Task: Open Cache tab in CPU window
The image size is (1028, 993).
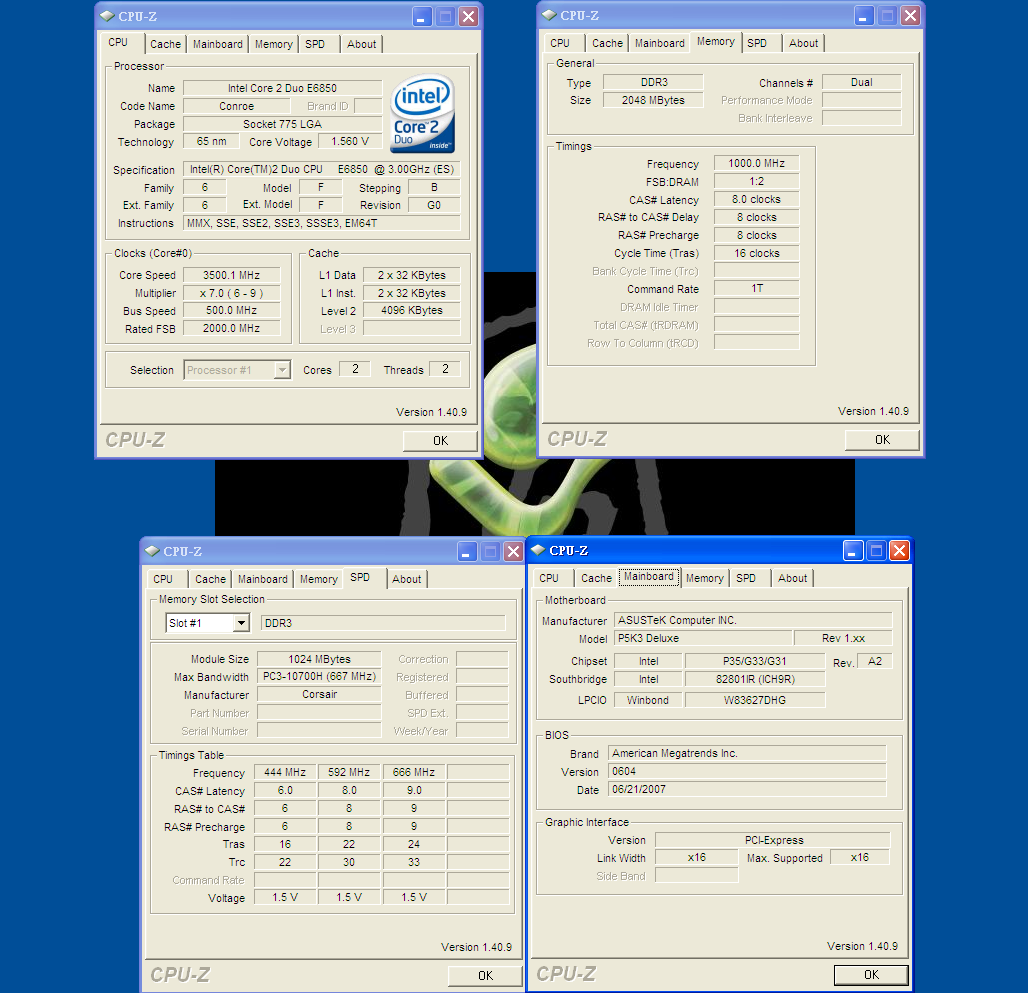Action: (x=165, y=44)
